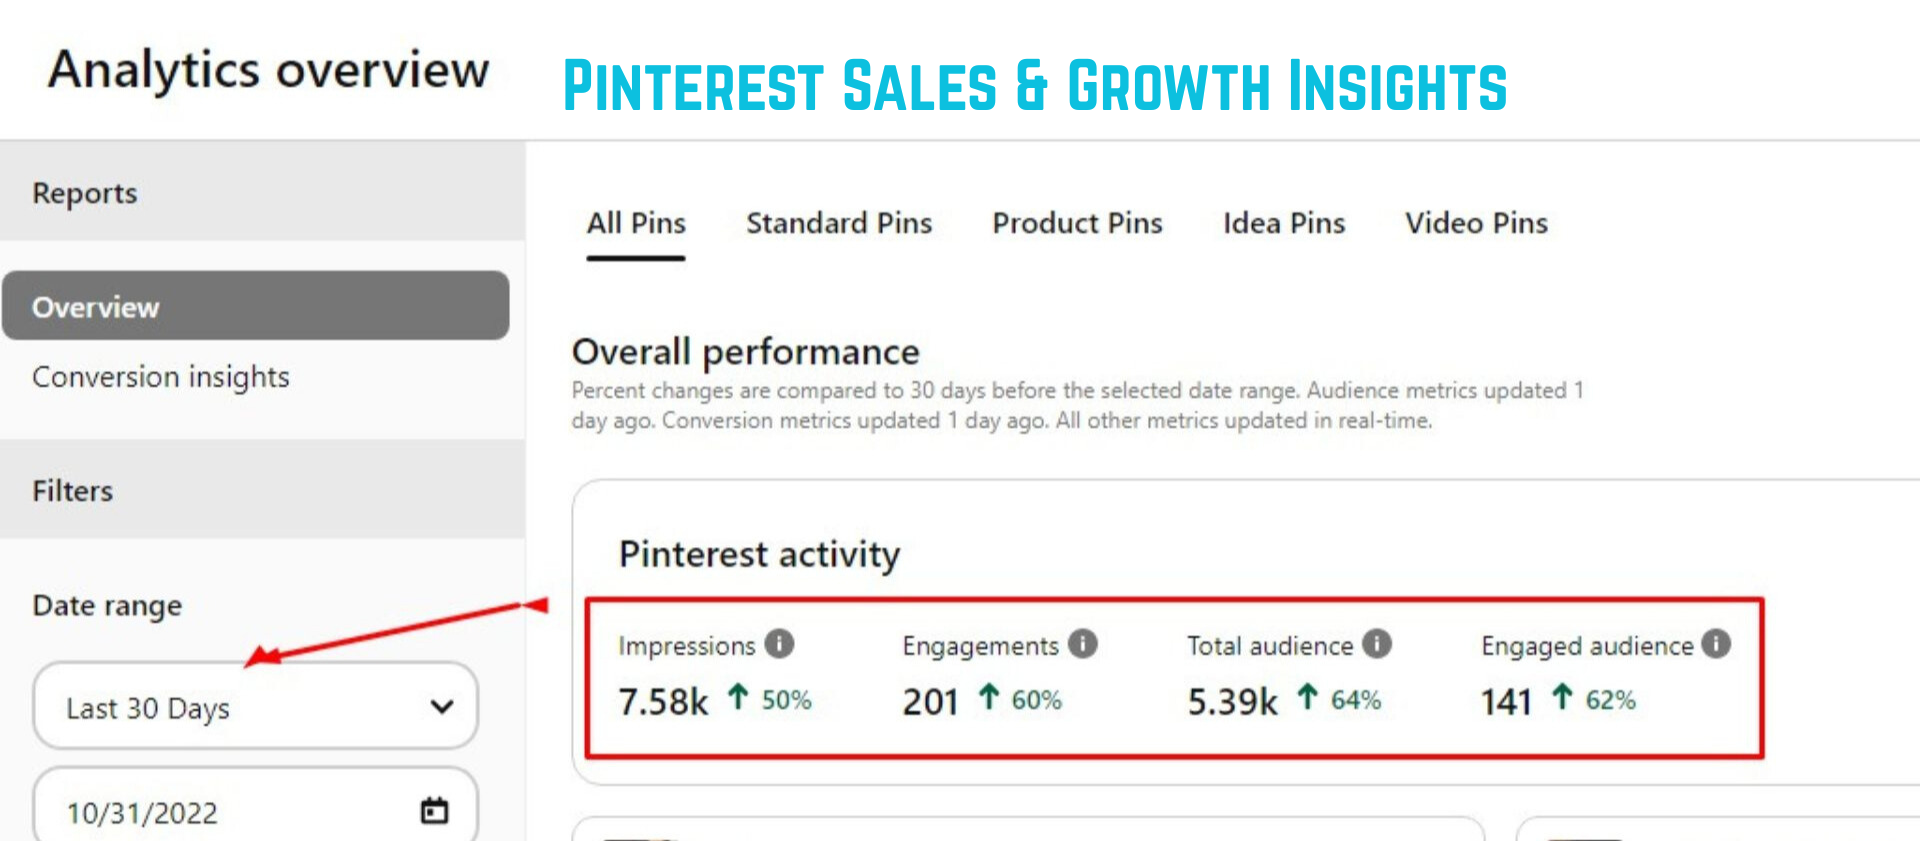
Task: Switch to the Video Pins tab
Action: [1476, 223]
